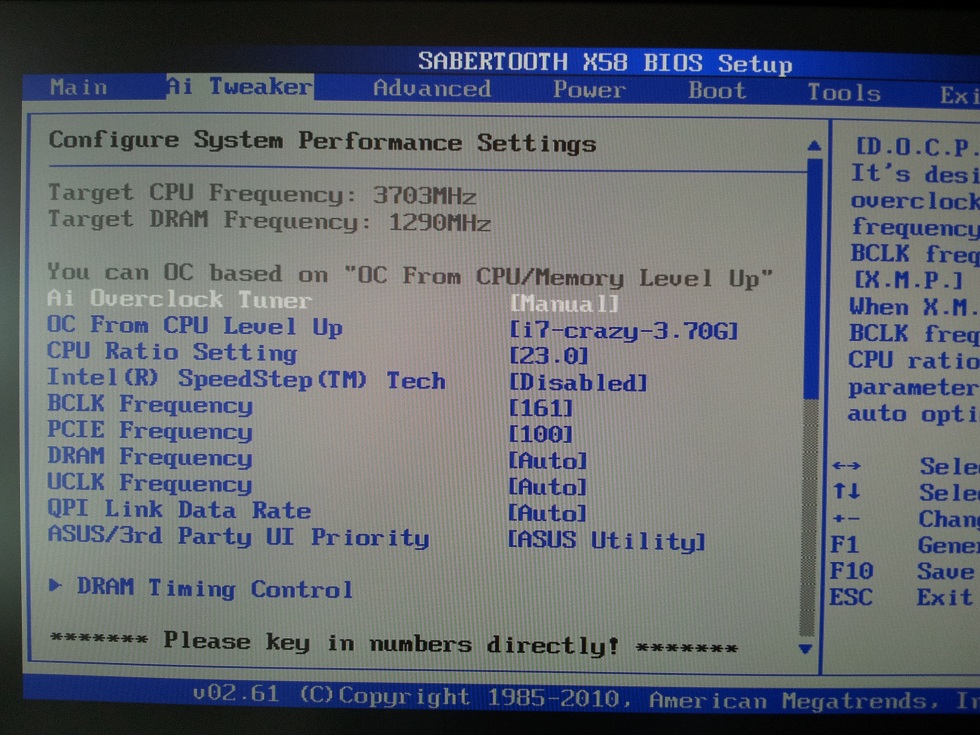Viewport: 980px width, 735px height.
Task: Click the ESC Exit key legend
Action: [851, 597]
